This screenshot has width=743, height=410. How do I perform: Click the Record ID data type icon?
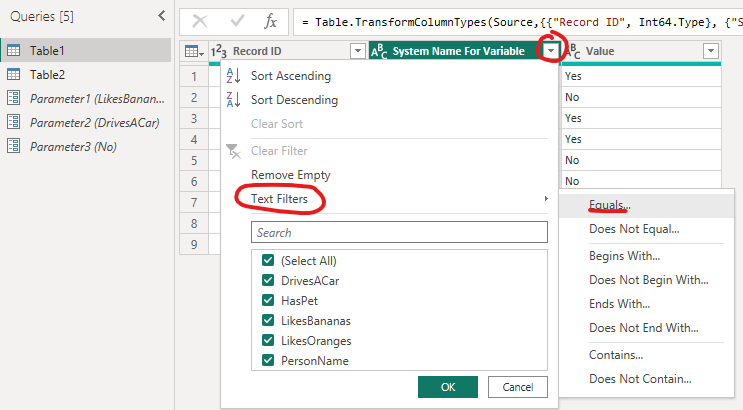(x=218, y=51)
